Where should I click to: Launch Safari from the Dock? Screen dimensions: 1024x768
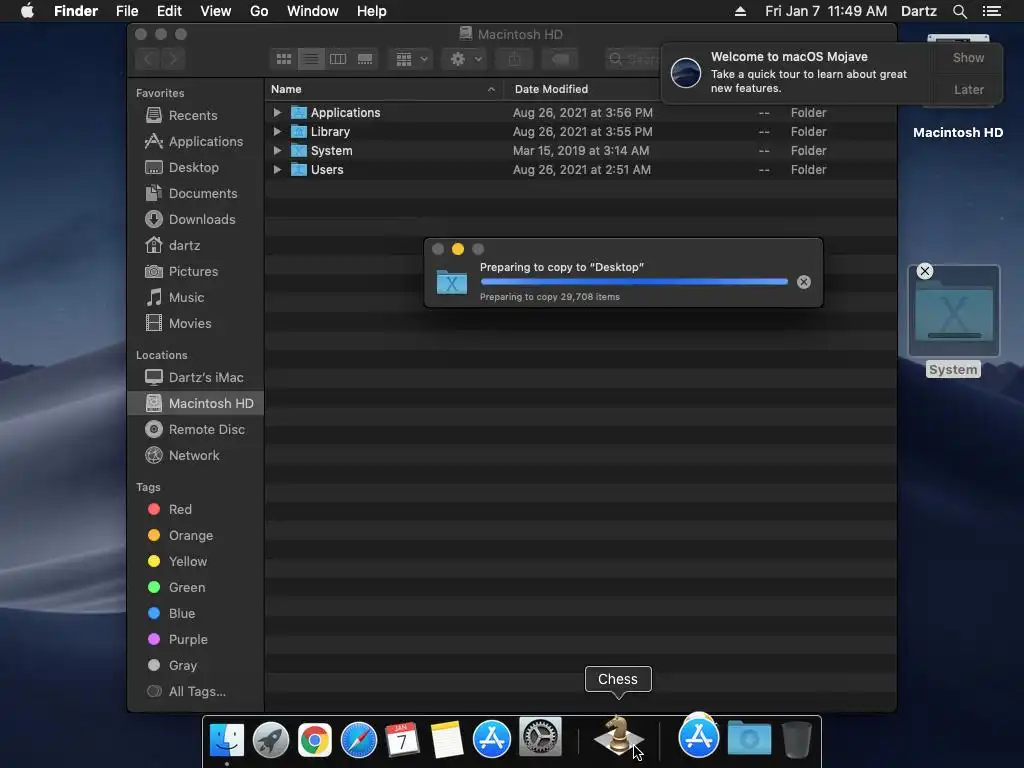[359, 740]
